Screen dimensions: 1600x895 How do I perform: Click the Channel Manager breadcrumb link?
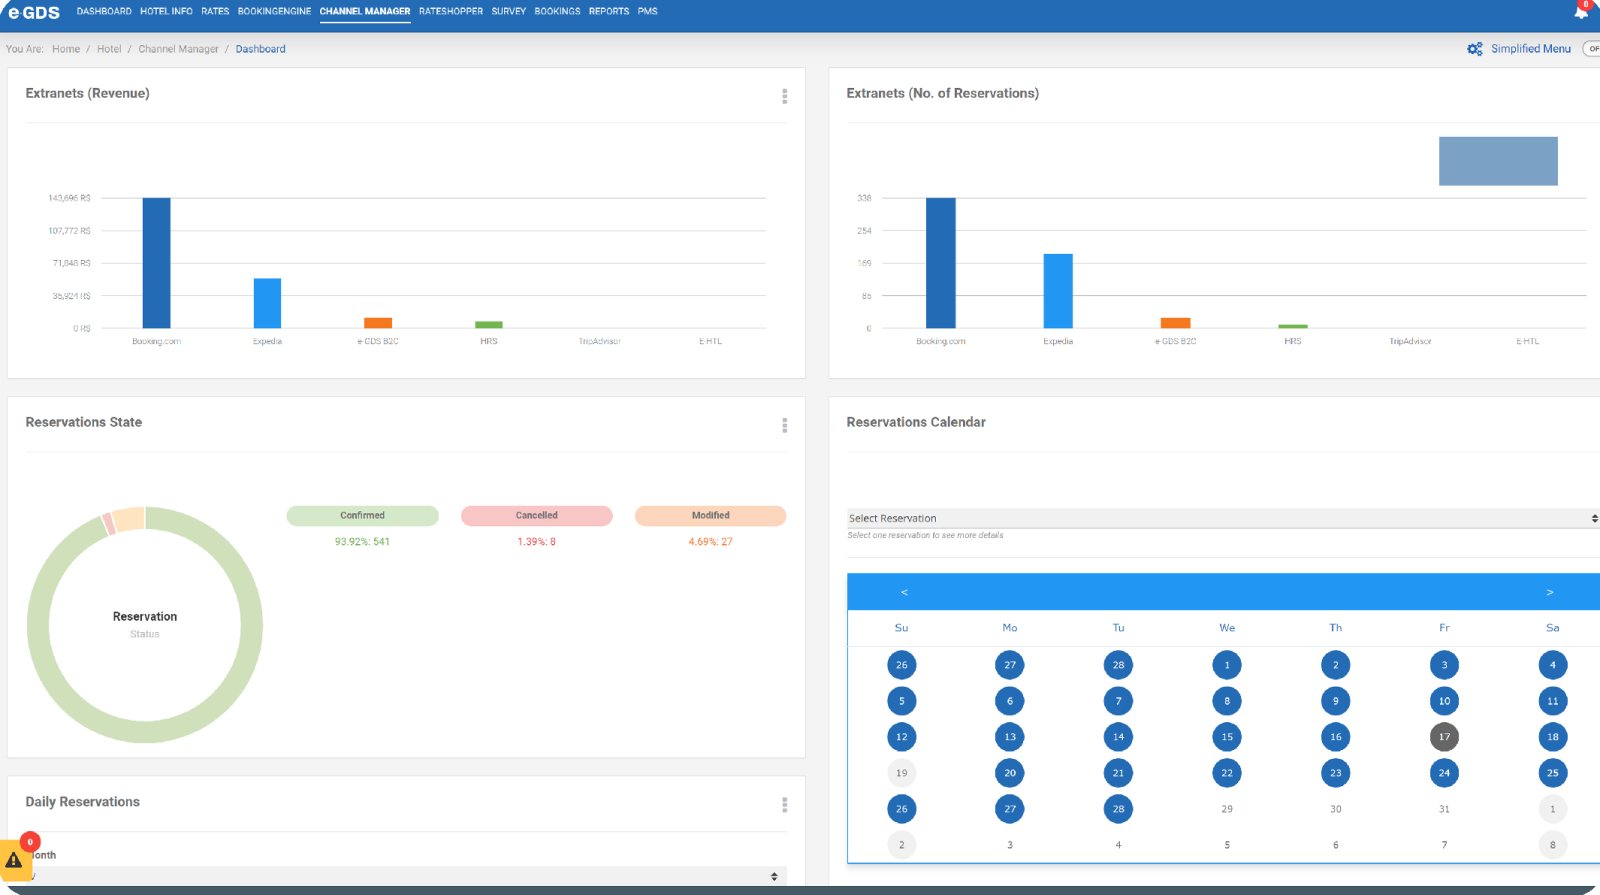178,49
